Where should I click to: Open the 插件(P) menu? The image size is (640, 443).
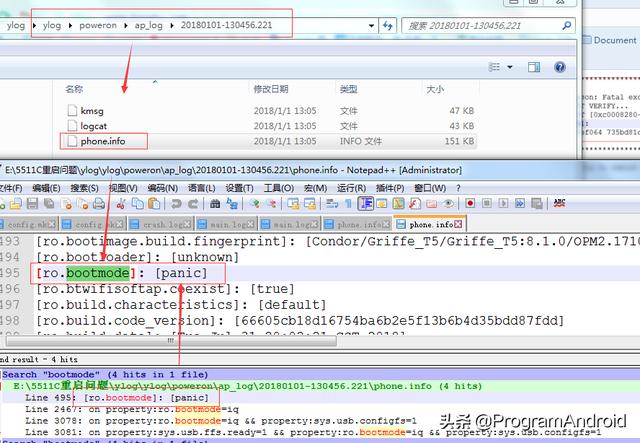pyautogui.click(x=390, y=188)
